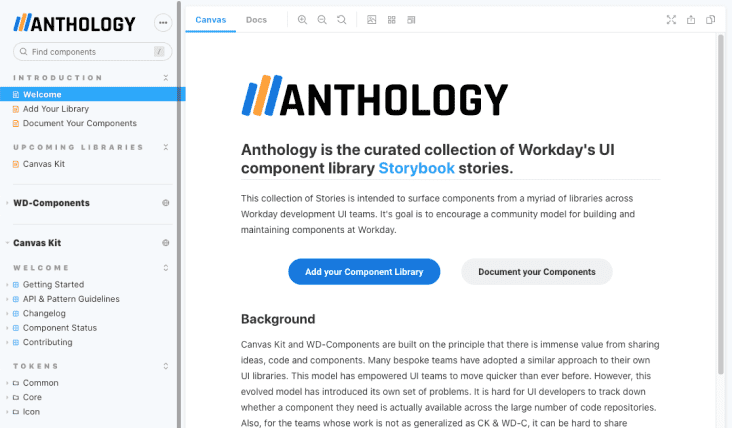Open canvas in new tab
The height and width of the screenshot is (428, 732).
(x=691, y=20)
